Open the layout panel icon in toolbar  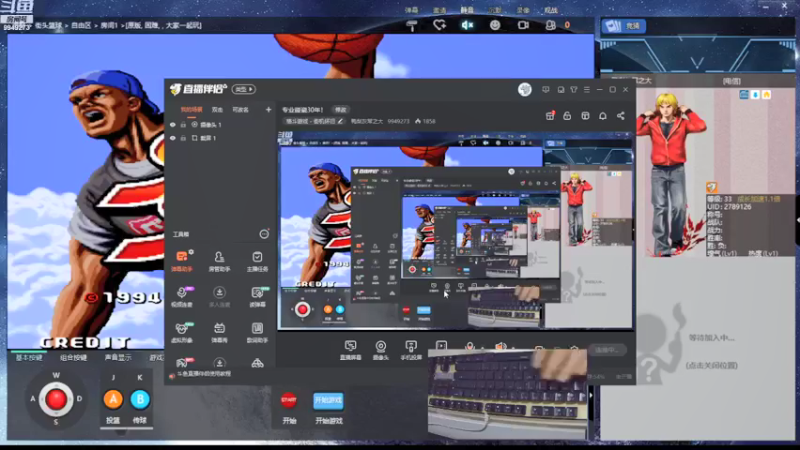pyautogui.click(x=585, y=116)
